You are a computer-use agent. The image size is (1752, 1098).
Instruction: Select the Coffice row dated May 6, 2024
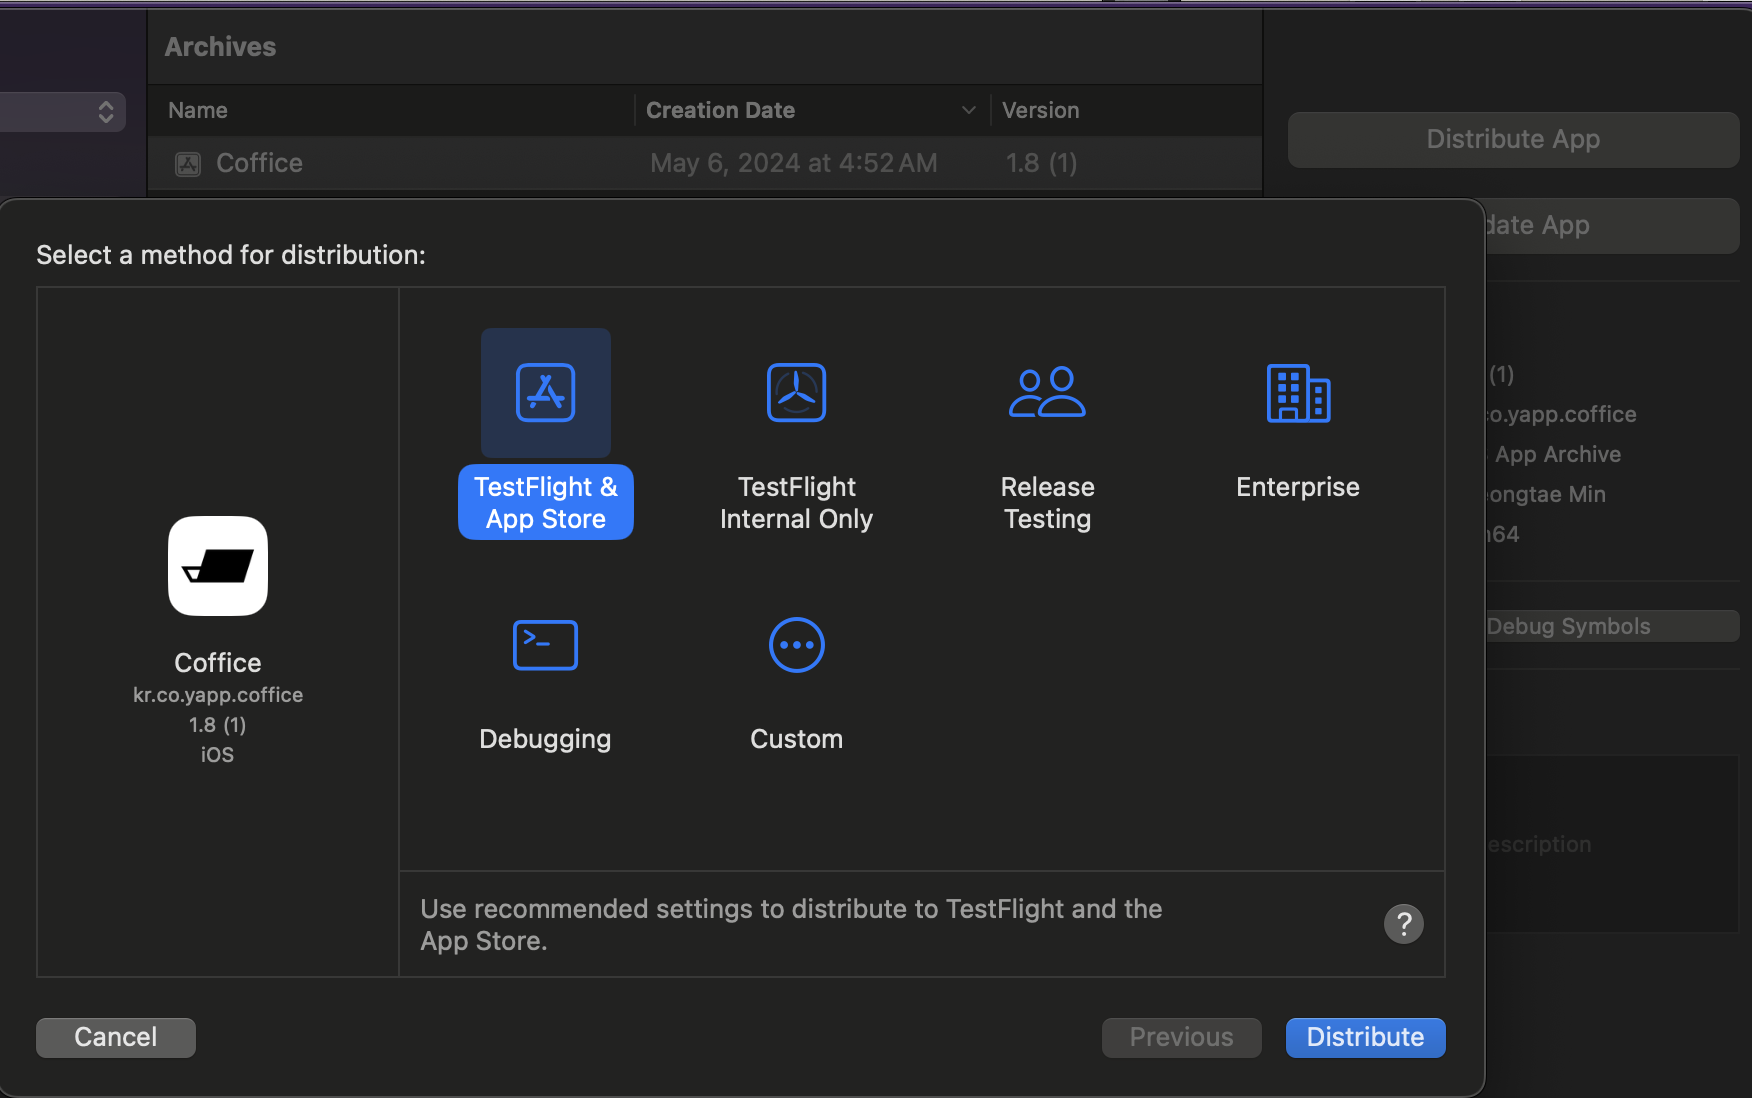tap(700, 163)
